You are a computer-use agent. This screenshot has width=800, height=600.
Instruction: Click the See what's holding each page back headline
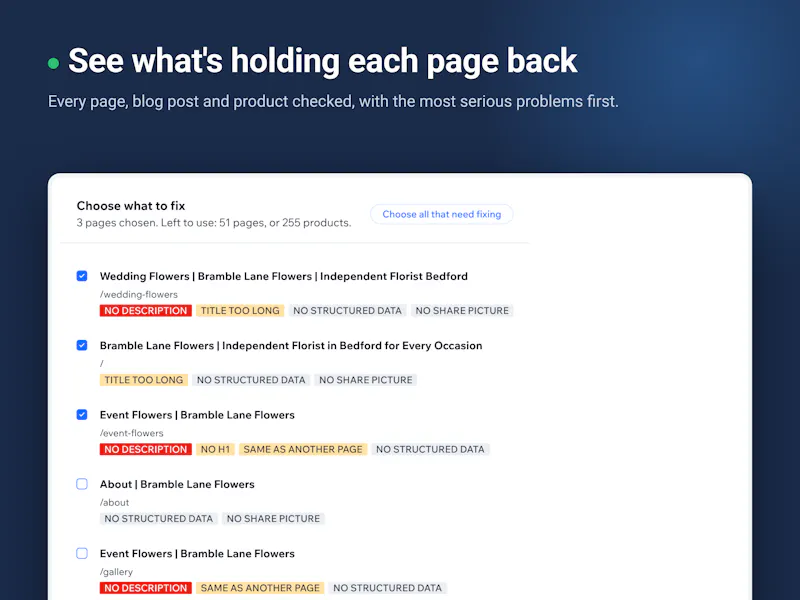(x=322, y=61)
